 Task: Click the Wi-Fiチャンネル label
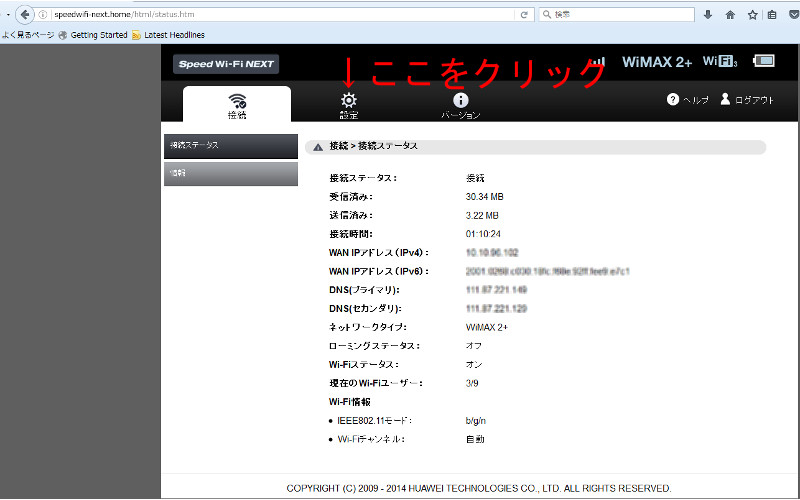[x=371, y=439]
